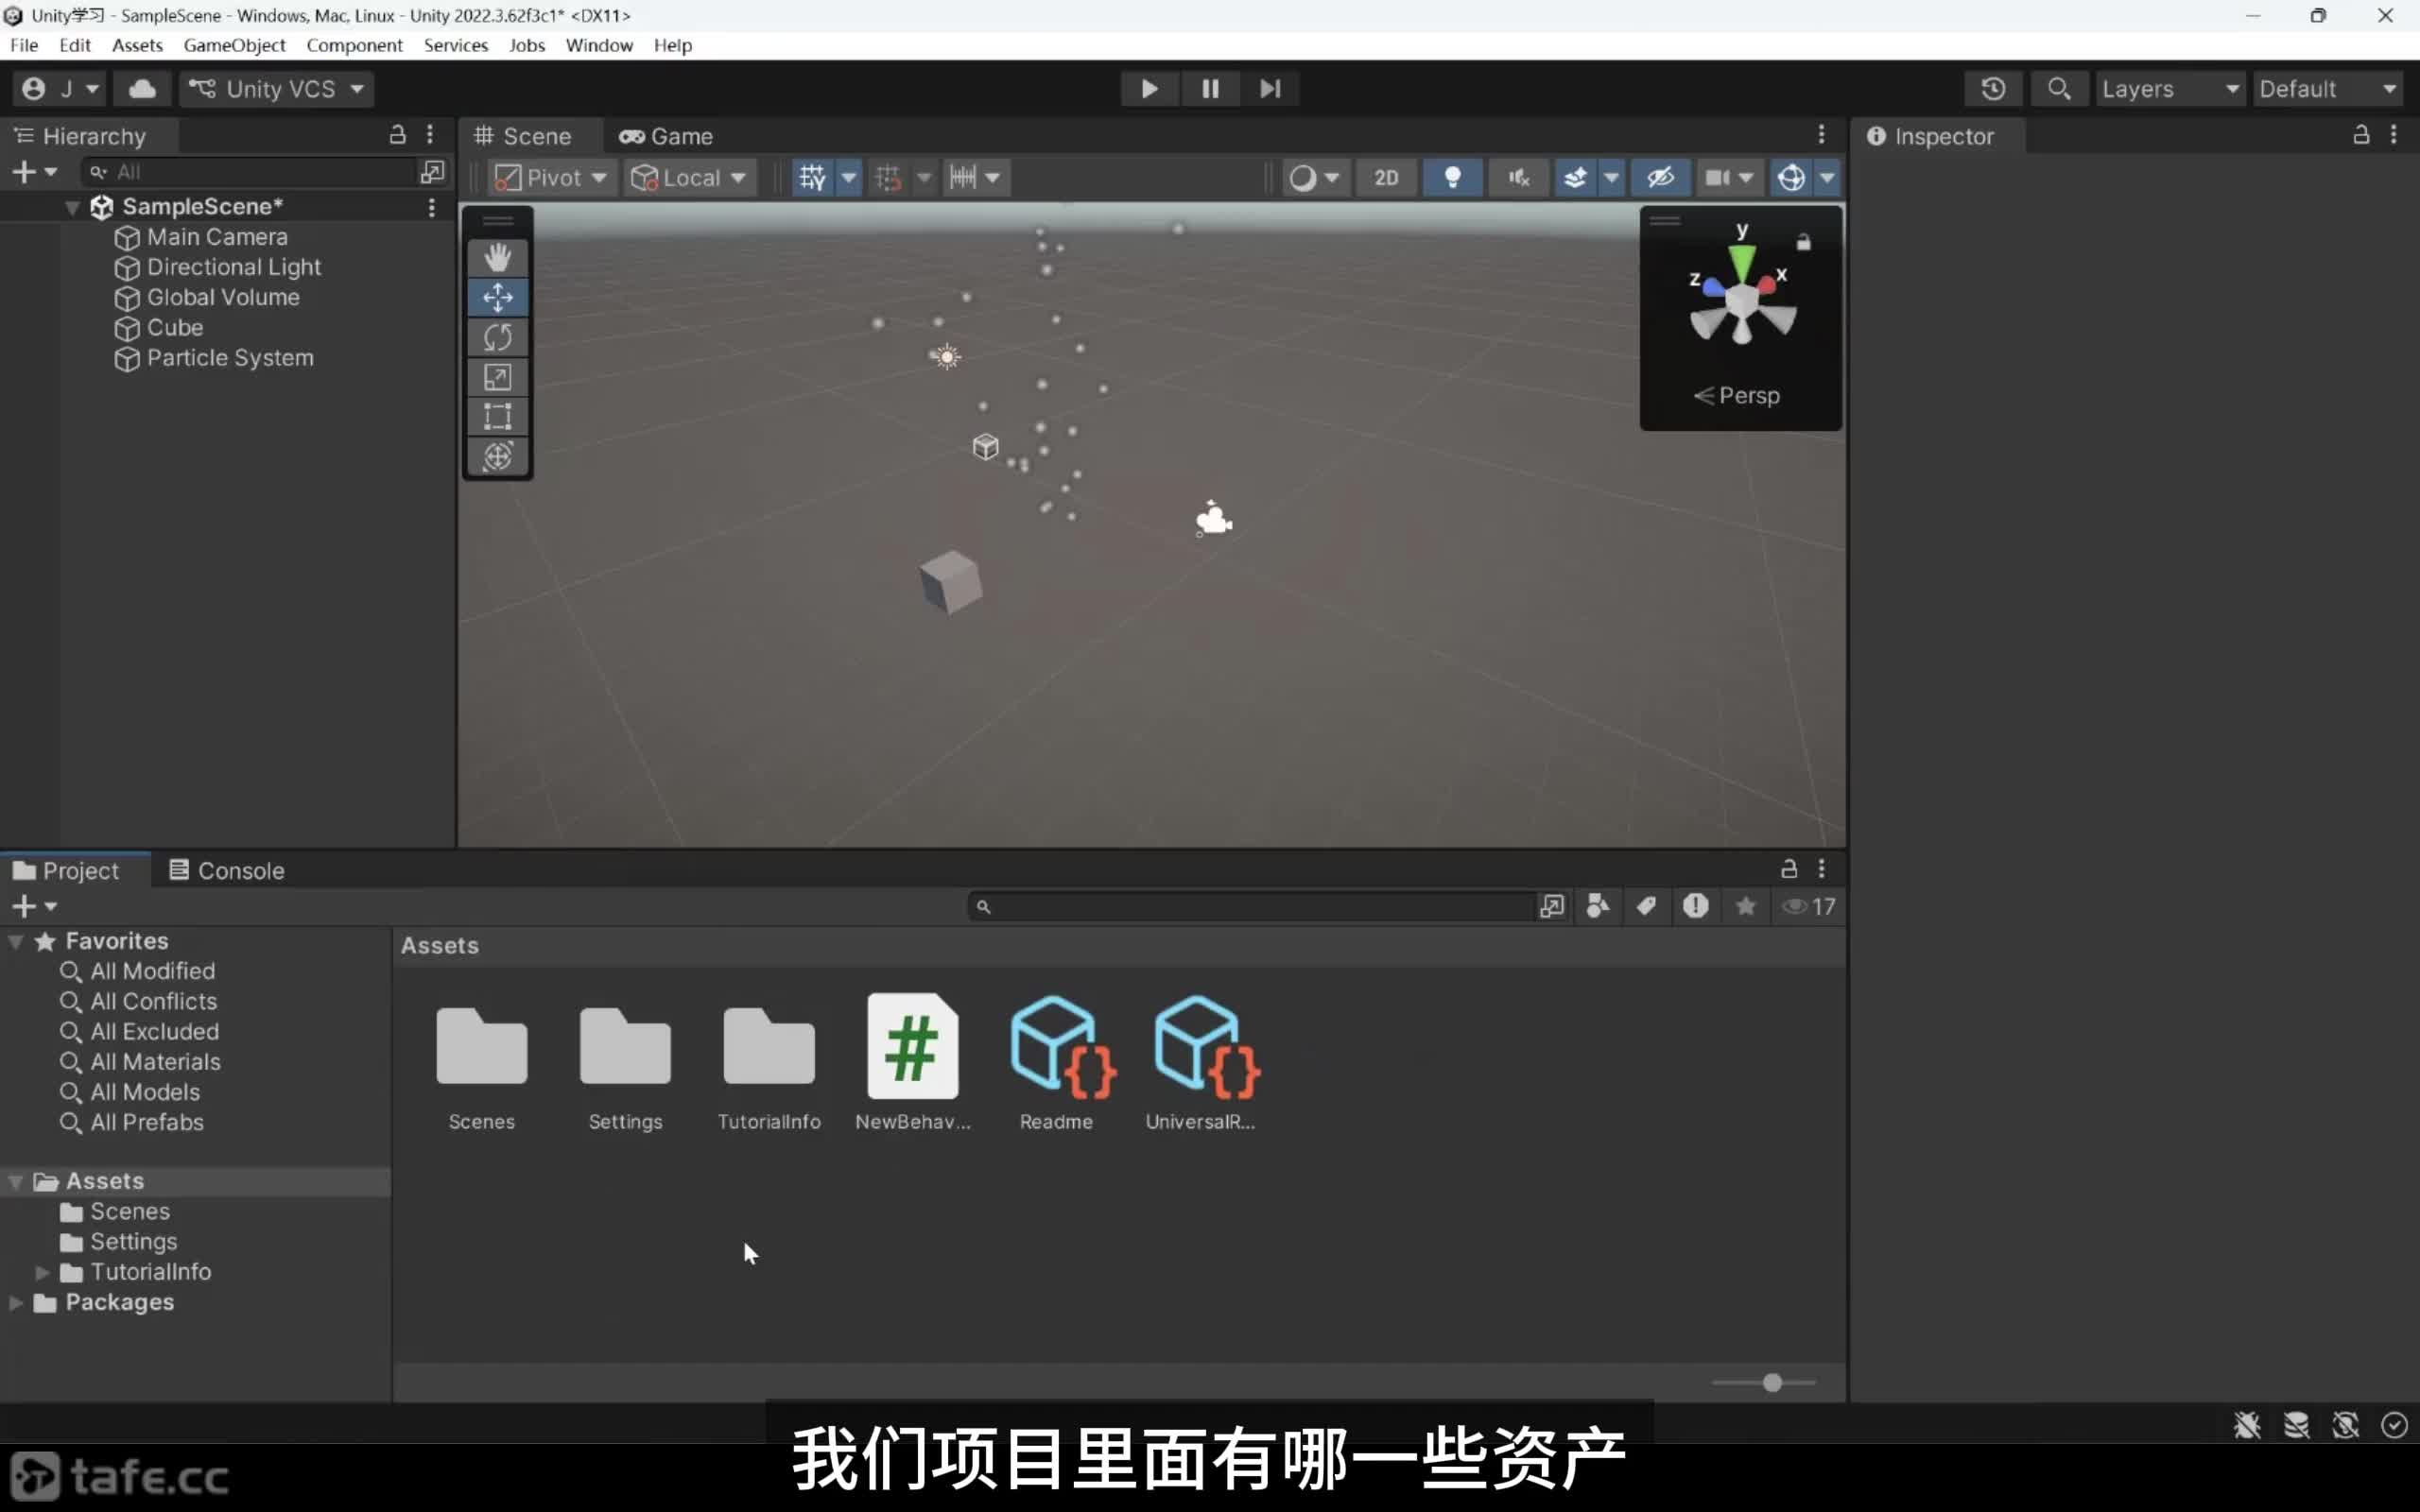Viewport: 2420px width, 1512px height.
Task: Open the Default layout dropdown
Action: point(2328,89)
